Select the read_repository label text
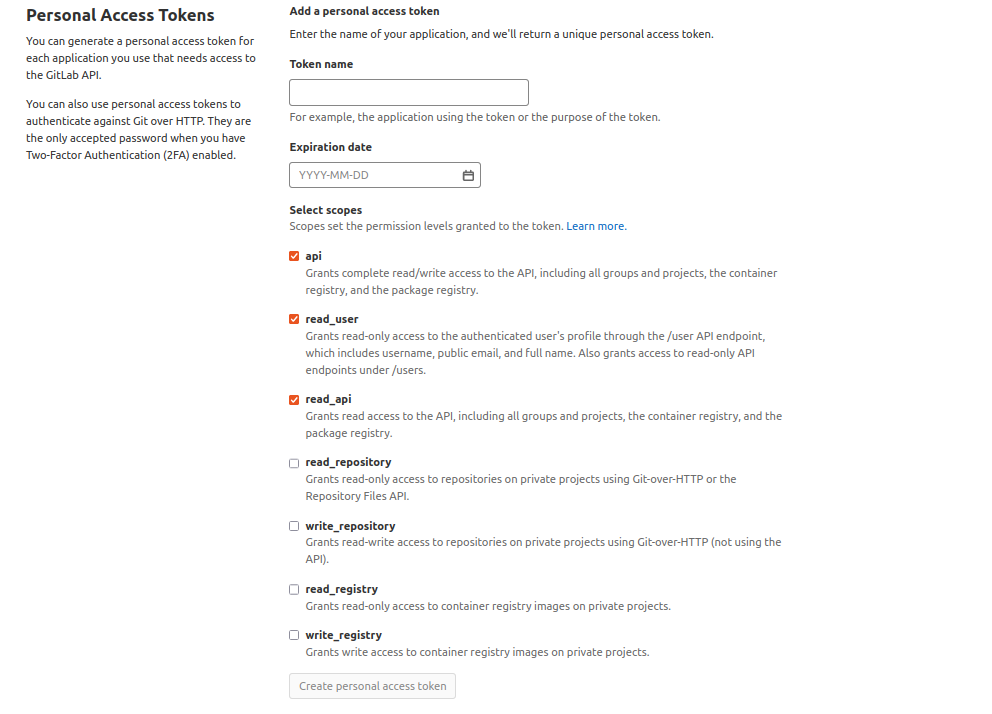This screenshot has height=714, width=992. pyautogui.click(x=348, y=463)
